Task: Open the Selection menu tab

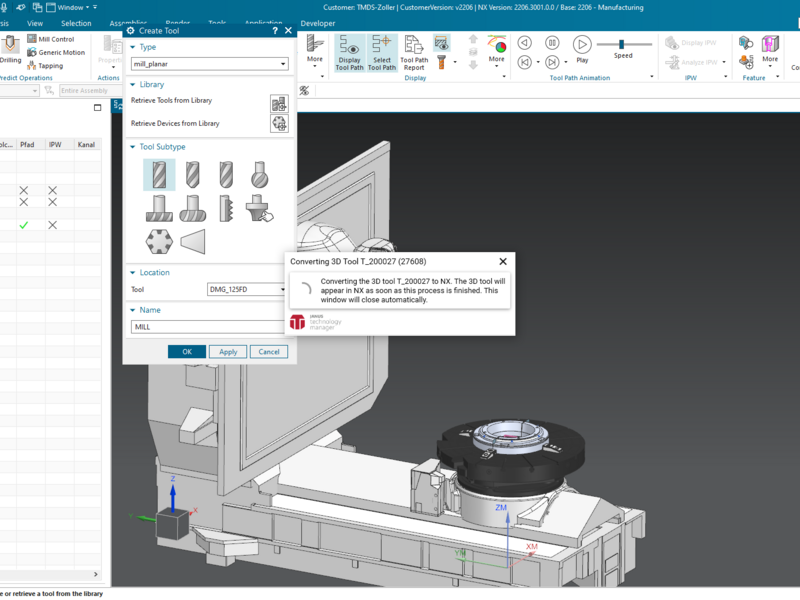Action: point(76,23)
